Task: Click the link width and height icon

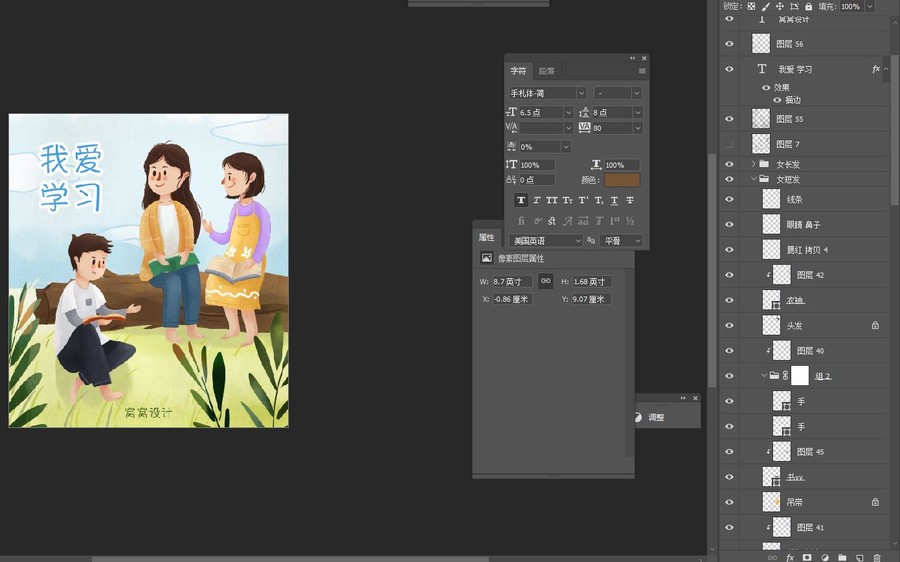Action: coord(545,281)
